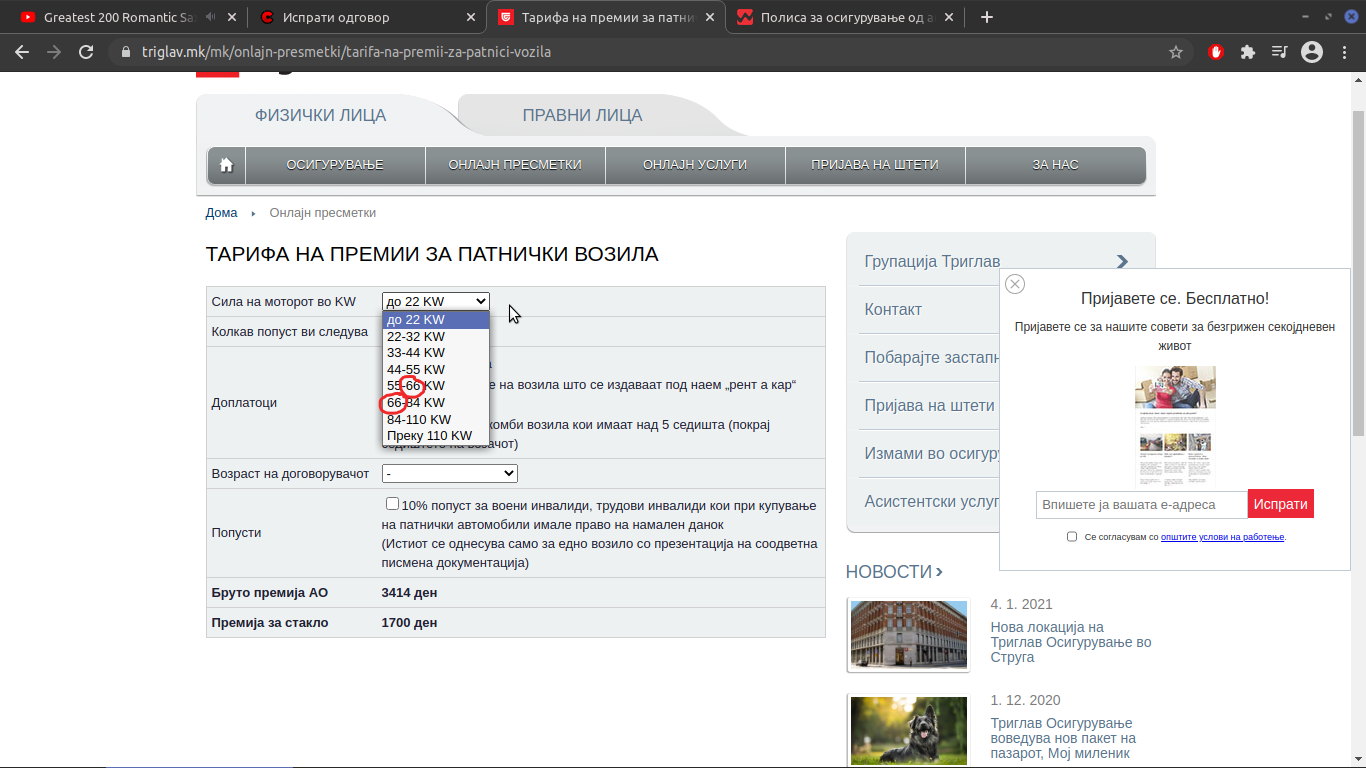
Task: Close the Испрати одговор tab
Action: [x=471, y=17]
